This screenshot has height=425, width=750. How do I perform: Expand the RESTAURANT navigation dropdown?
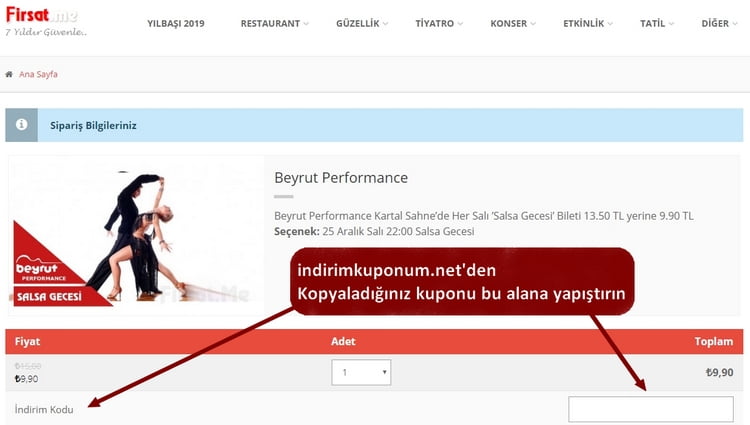(274, 23)
